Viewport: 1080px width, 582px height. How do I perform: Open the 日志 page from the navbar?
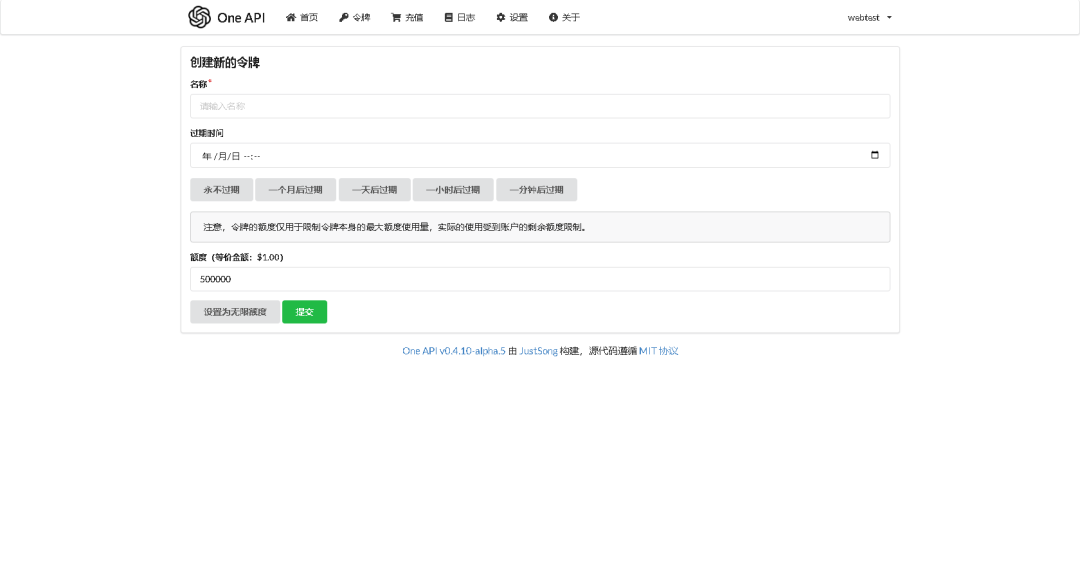(459, 17)
